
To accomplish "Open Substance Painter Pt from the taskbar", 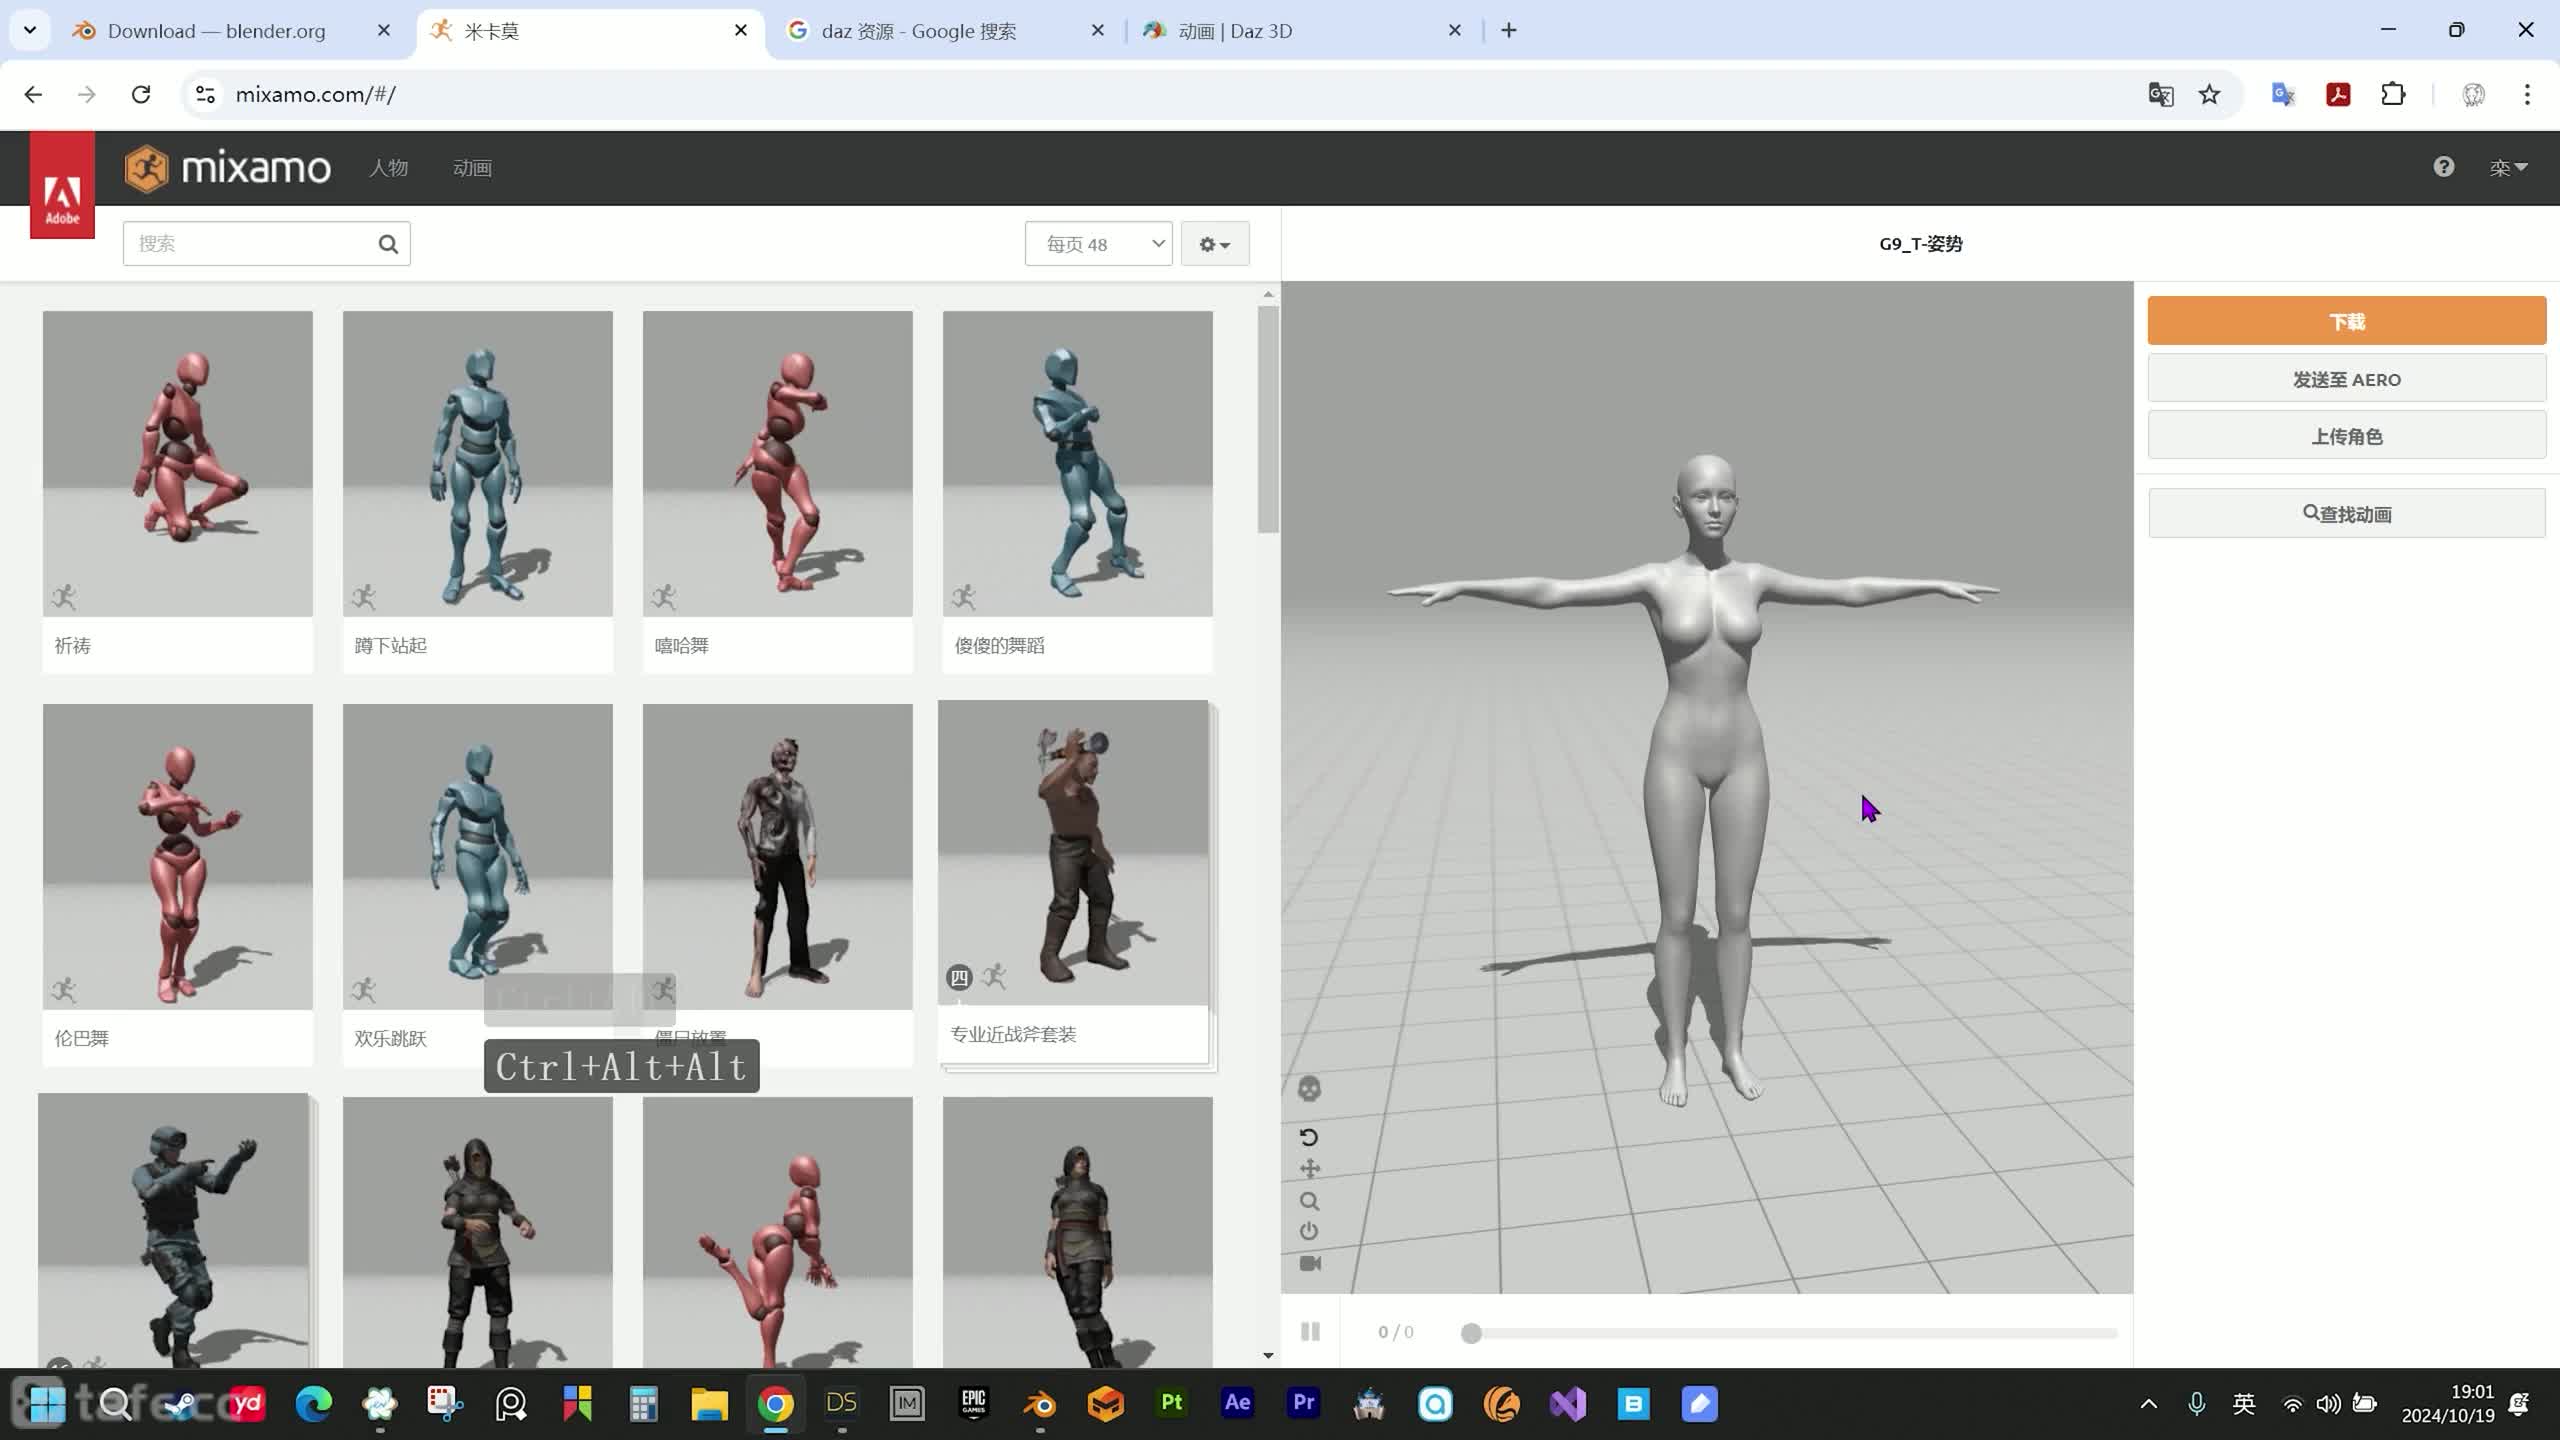I will pos(1171,1404).
